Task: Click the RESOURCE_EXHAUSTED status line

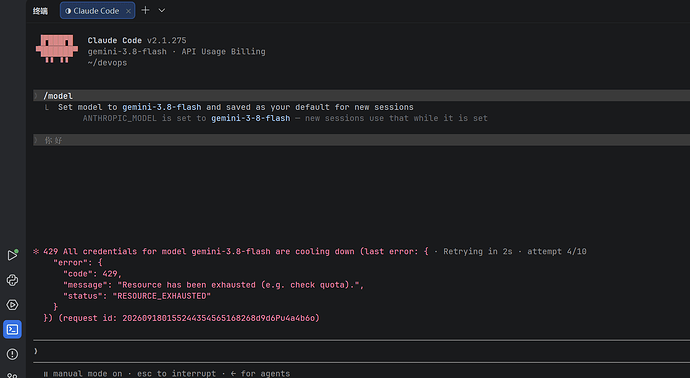Action: [137, 296]
